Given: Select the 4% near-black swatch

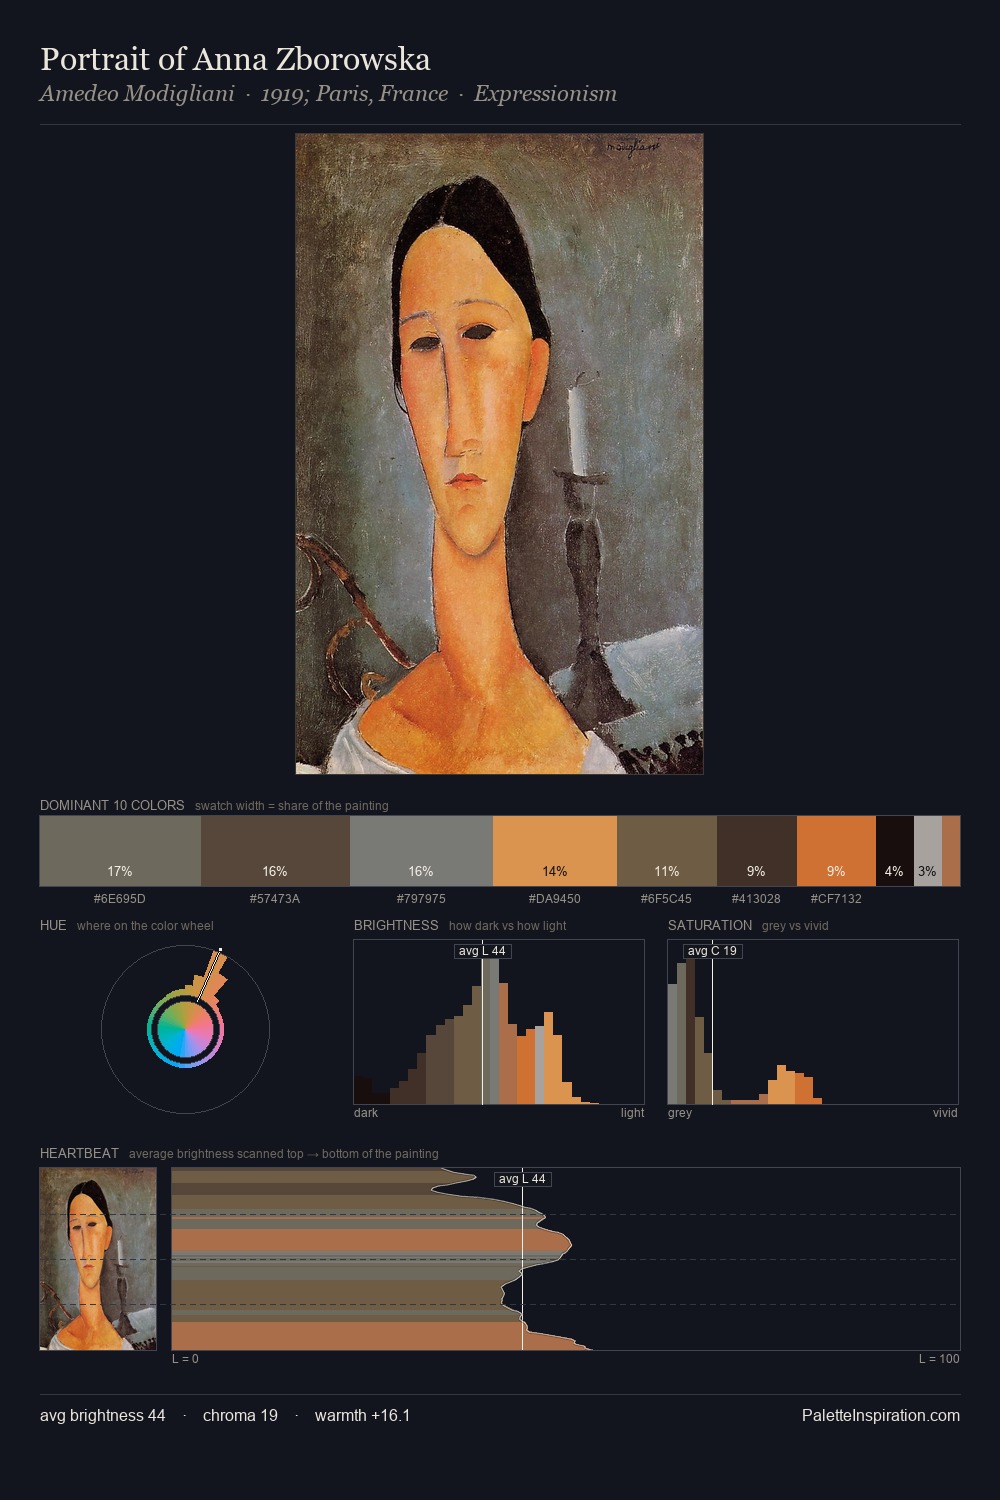Looking at the screenshot, I should click(x=895, y=851).
